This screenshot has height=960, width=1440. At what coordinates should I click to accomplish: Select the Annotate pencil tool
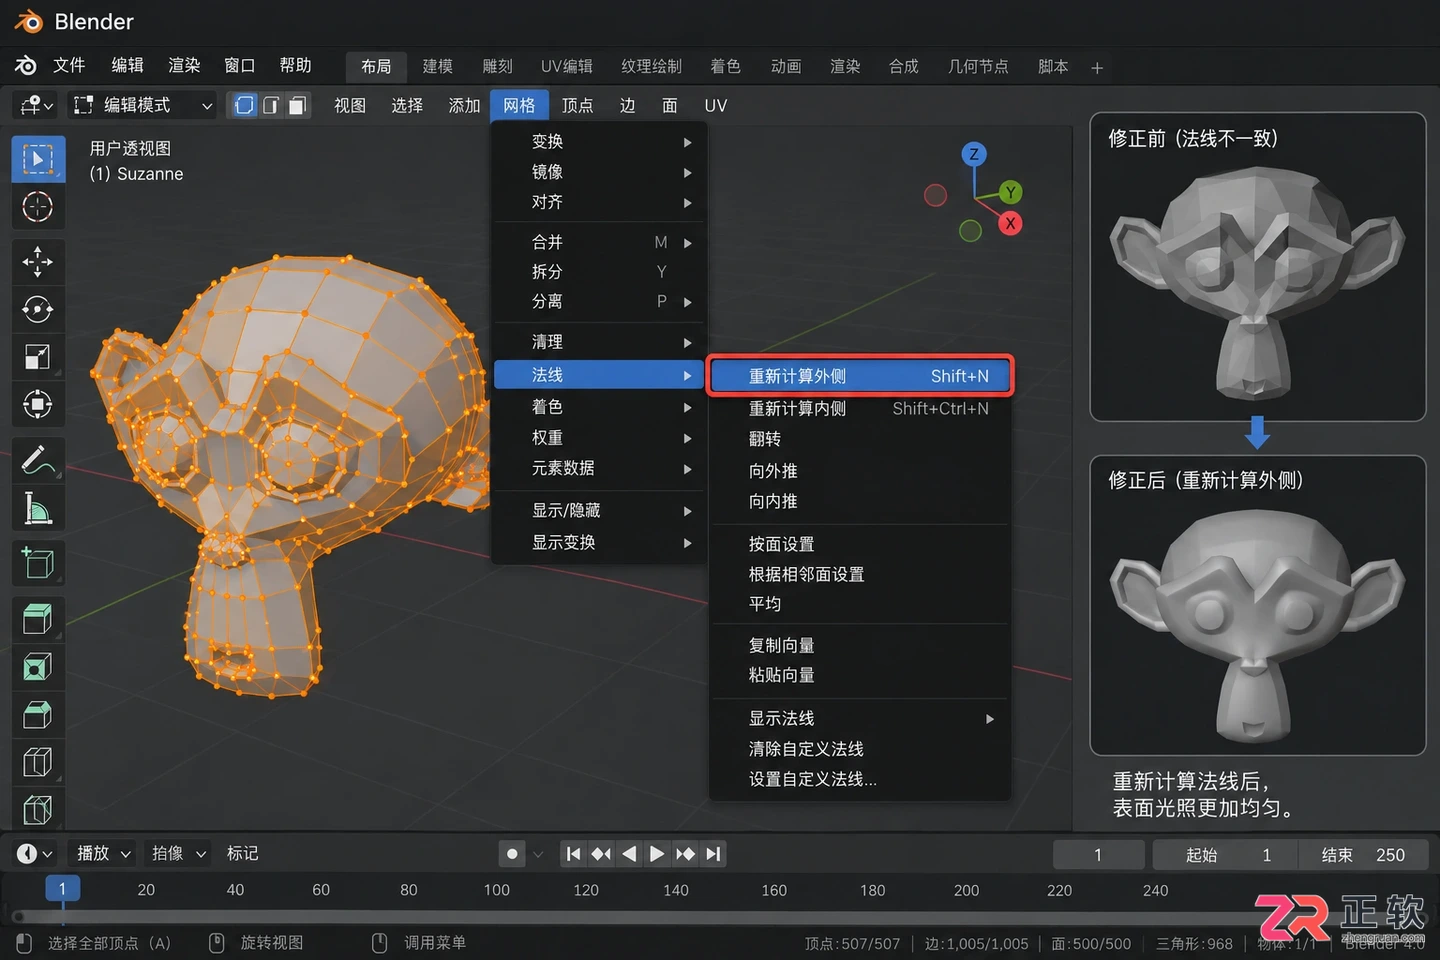click(x=38, y=460)
